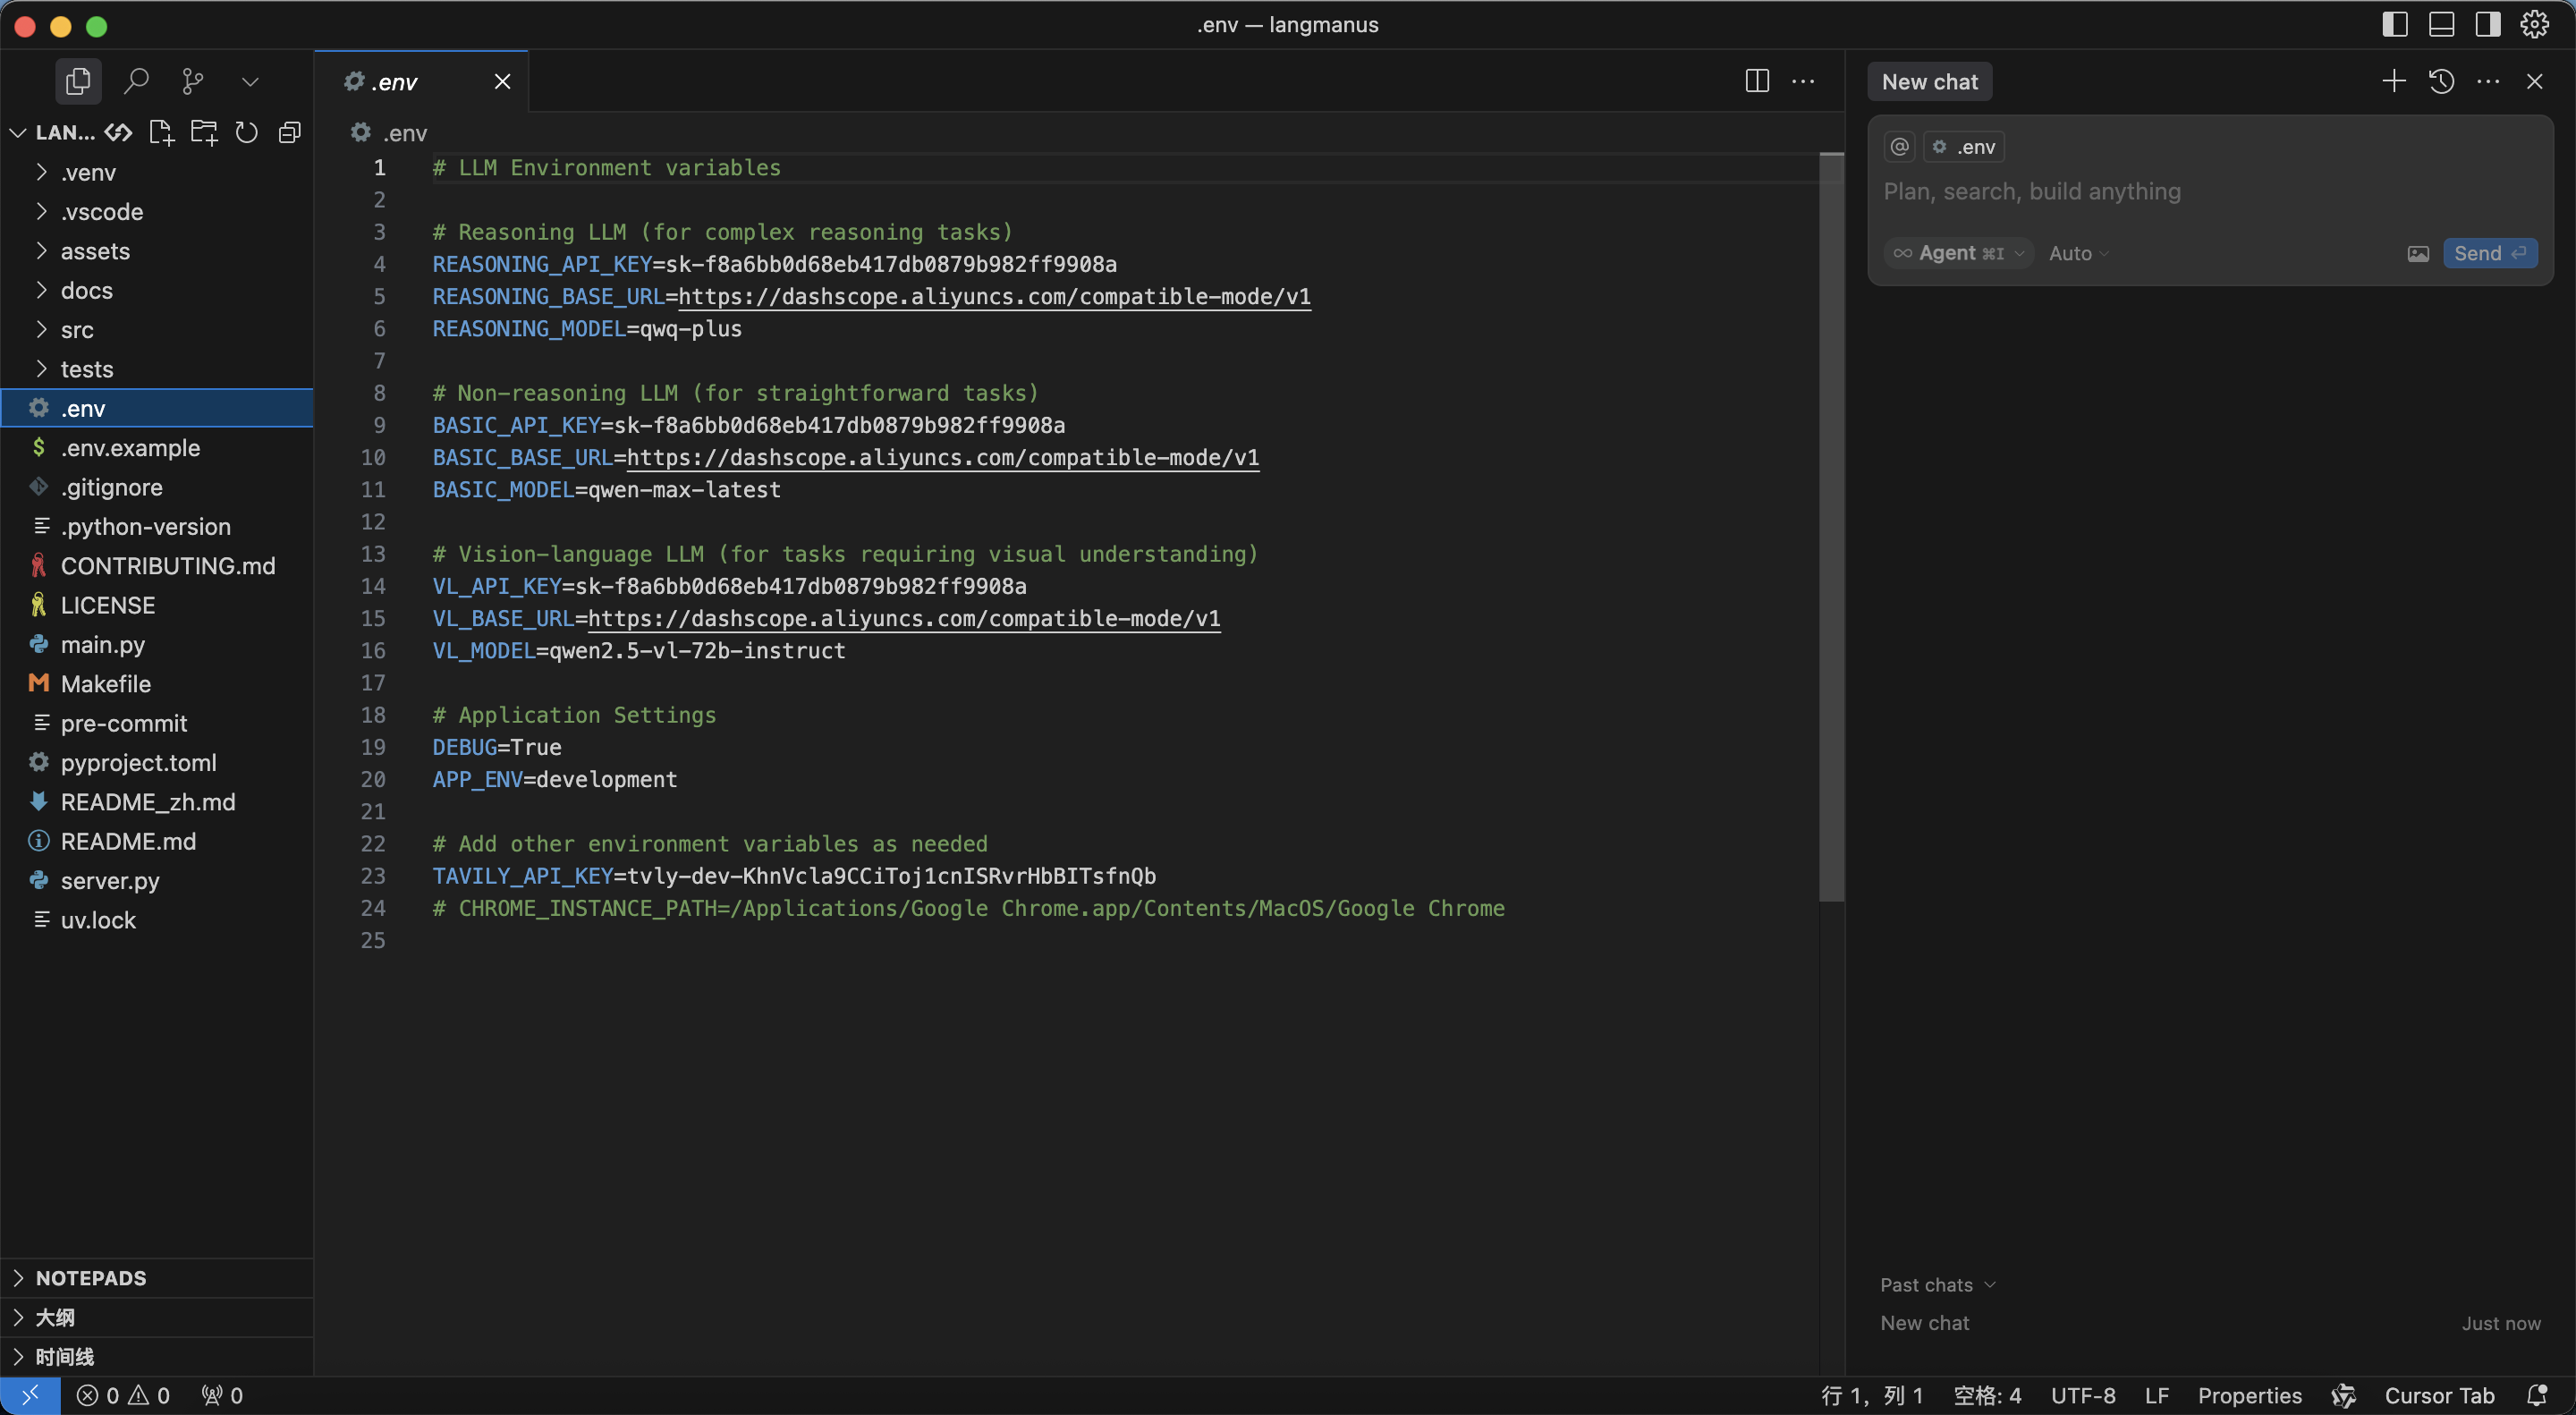
Task: Collapse all folders in the explorer
Action: 289,132
